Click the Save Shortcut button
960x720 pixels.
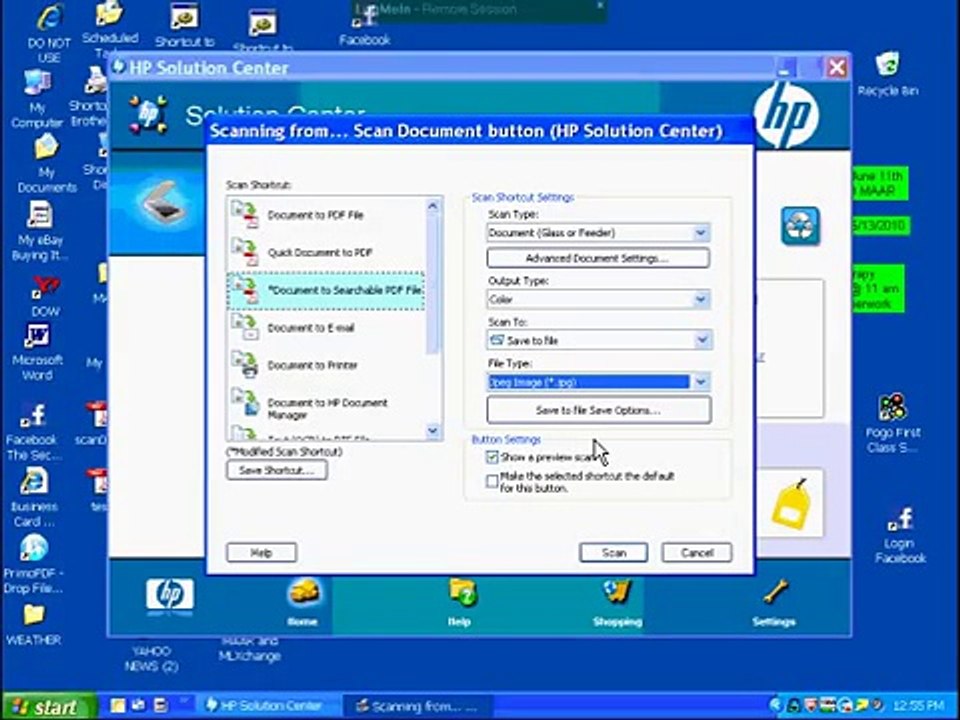coord(277,470)
